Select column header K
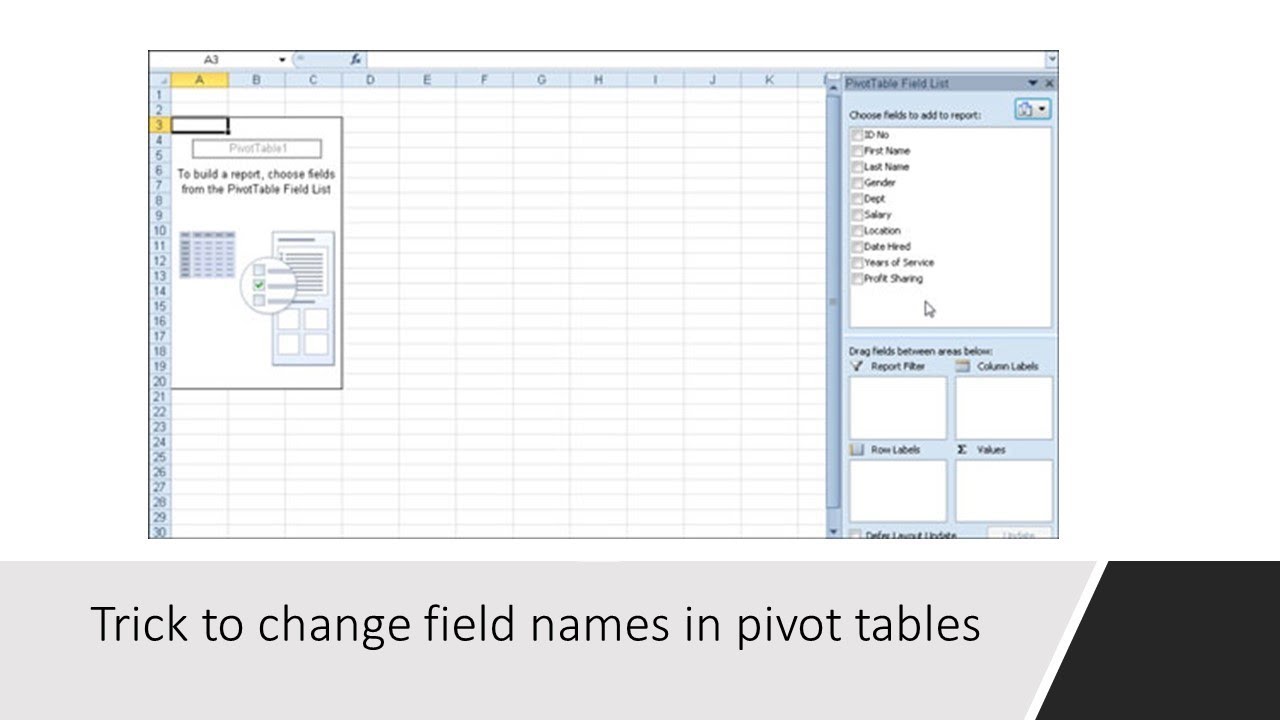The height and width of the screenshot is (720, 1280). point(769,80)
